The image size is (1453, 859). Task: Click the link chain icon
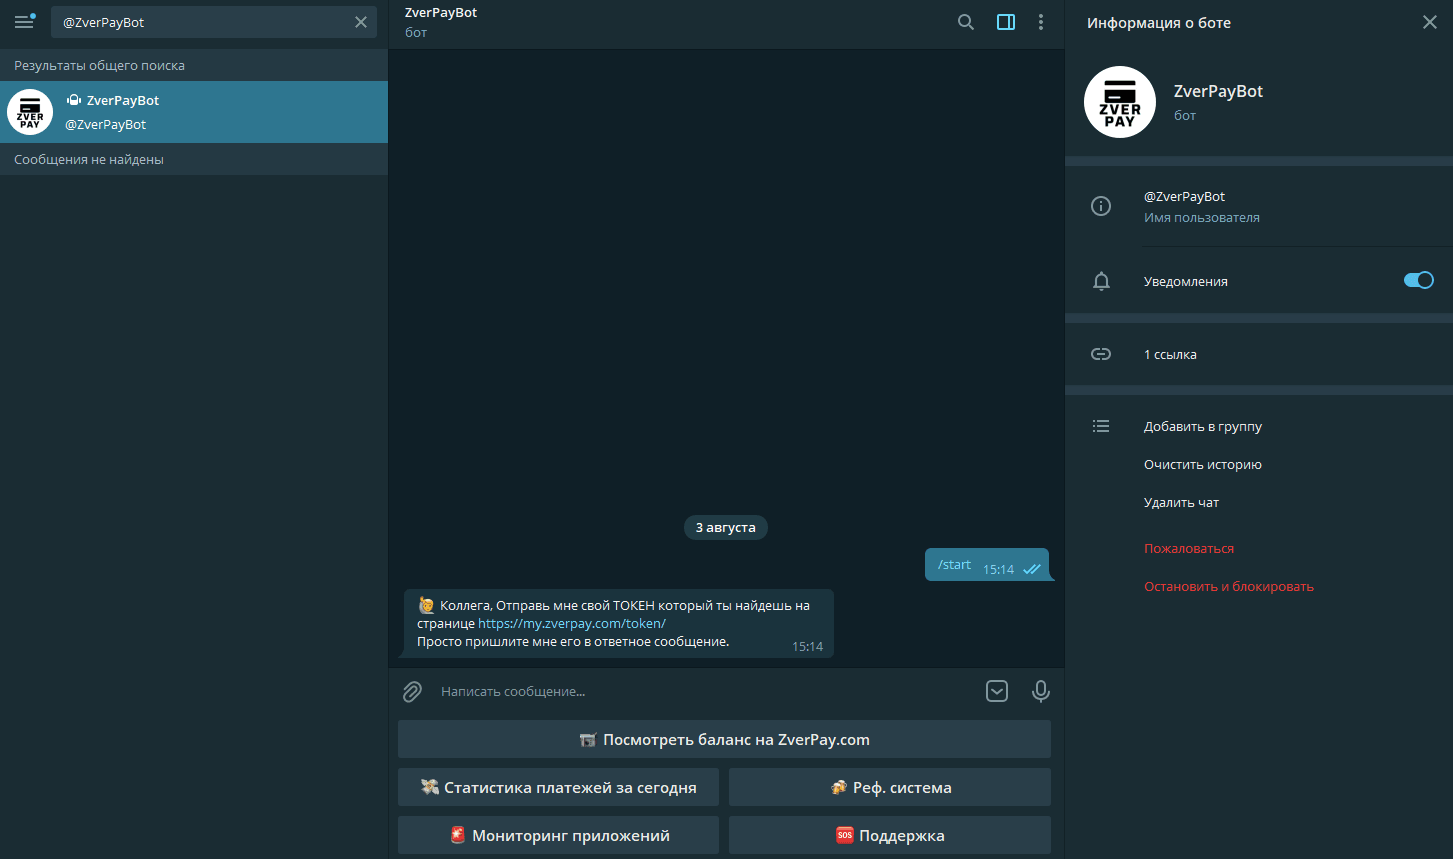pyautogui.click(x=1101, y=354)
